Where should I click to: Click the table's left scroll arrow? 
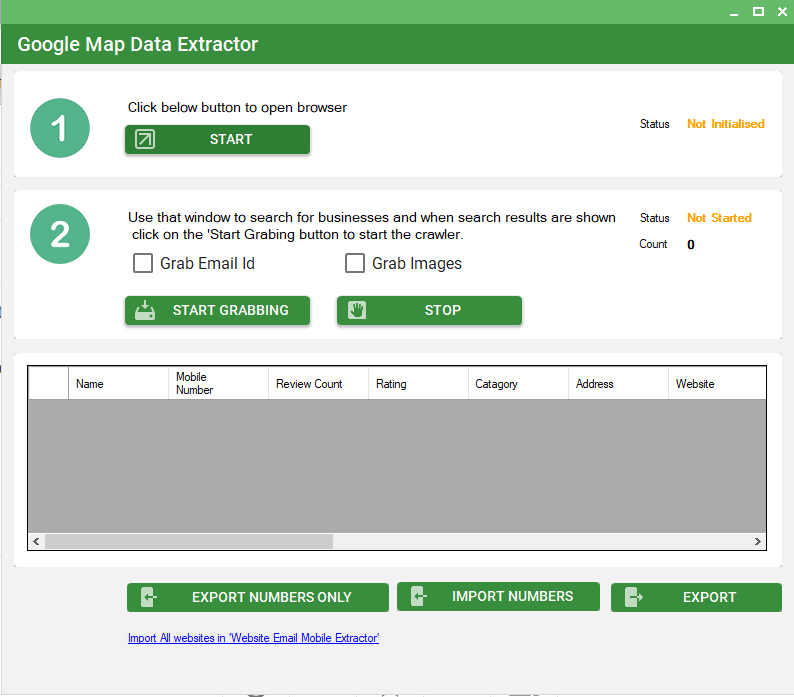tap(36, 541)
